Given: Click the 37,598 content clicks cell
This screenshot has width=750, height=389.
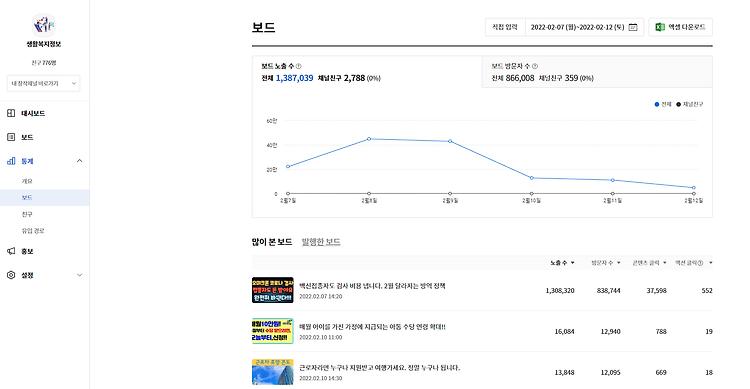Looking at the screenshot, I should pos(656,290).
